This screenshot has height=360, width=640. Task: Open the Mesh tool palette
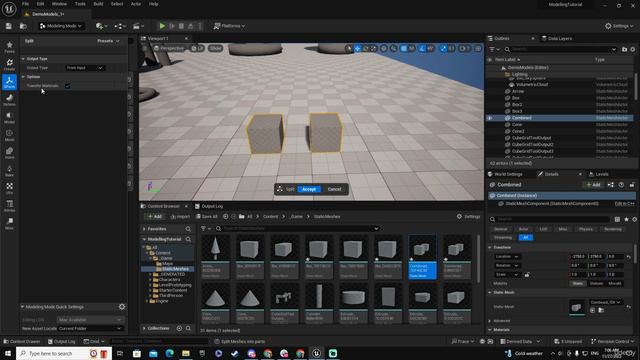[9, 135]
